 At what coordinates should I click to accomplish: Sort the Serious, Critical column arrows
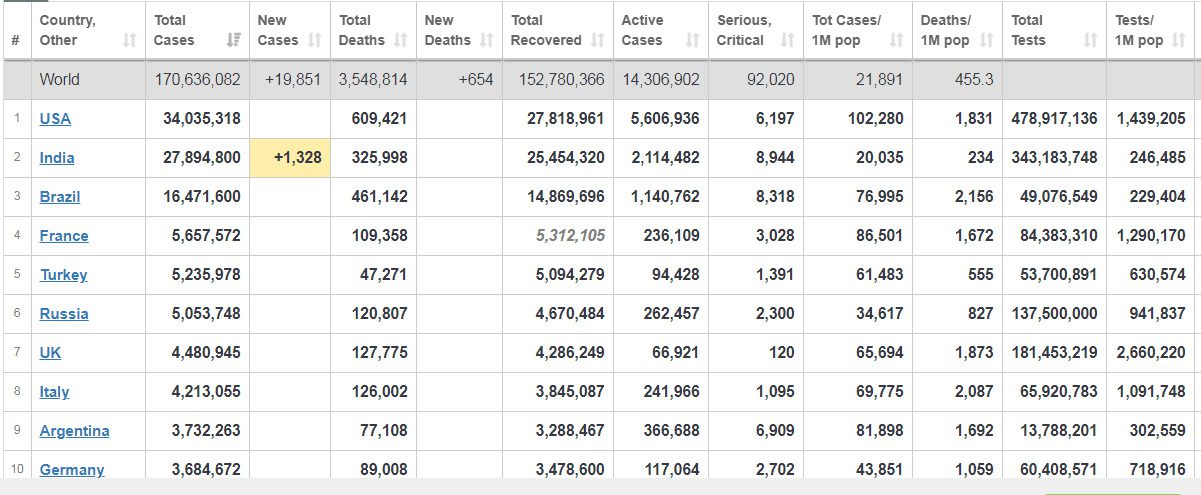[x=787, y=40]
